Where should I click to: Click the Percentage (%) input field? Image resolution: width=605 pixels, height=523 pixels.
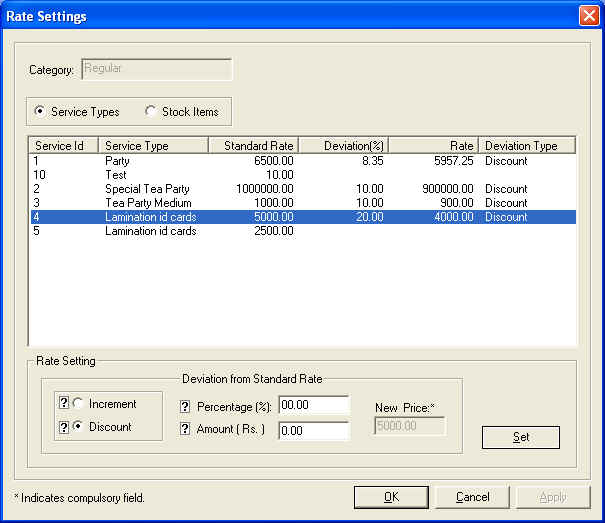click(x=314, y=405)
